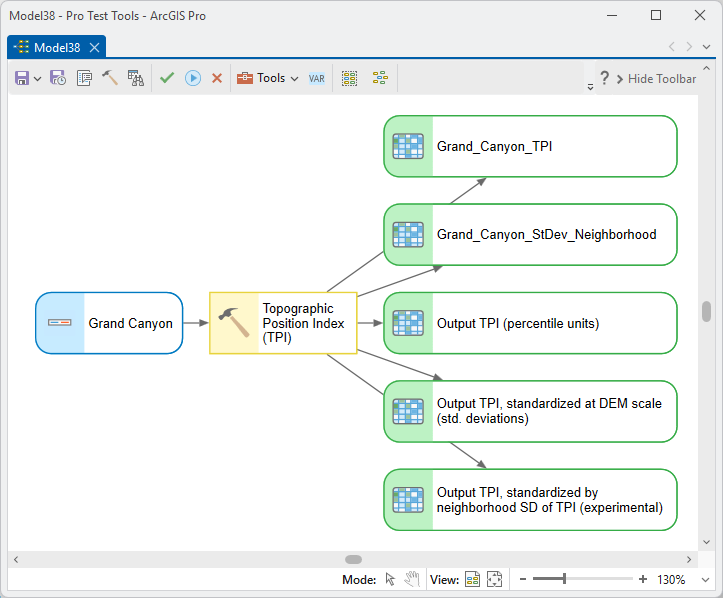
Task: Open the Tools toolbox menu
Action: pyautogui.click(x=267, y=78)
